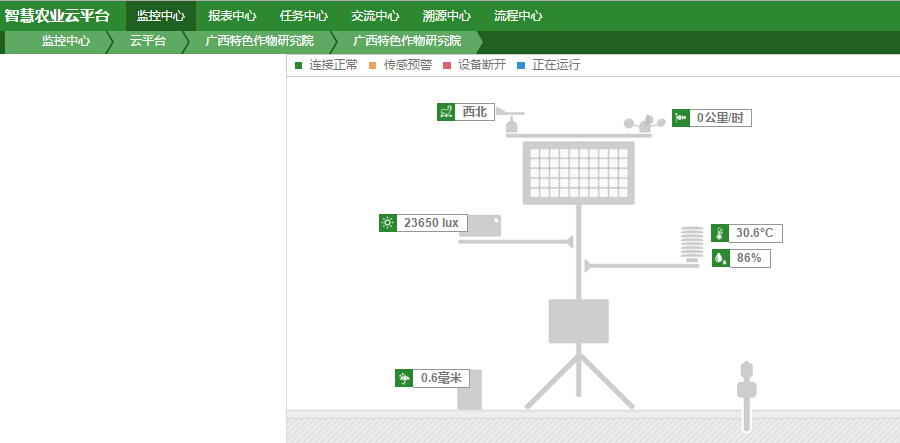The height and width of the screenshot is (443, 900).
Task: Switch to the 报表中心 tab
Action: pyautogui.click(x=232, y=16)
